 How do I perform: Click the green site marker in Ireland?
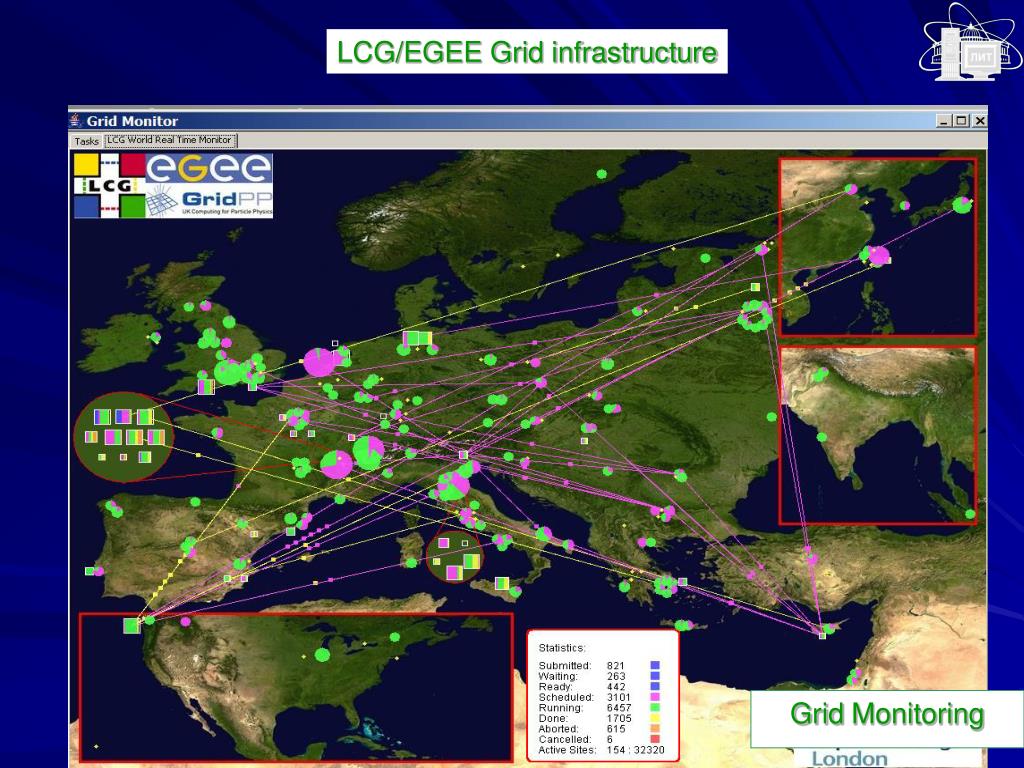pos(155,337)
